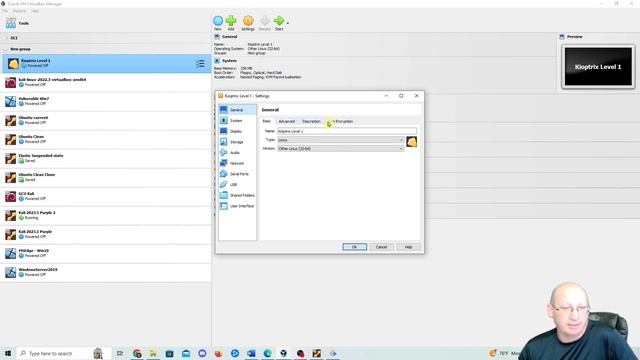The image size is (640, 360).
Task: Open machine menu icon on Kioptrix row
Action: [x=200, y=63]
